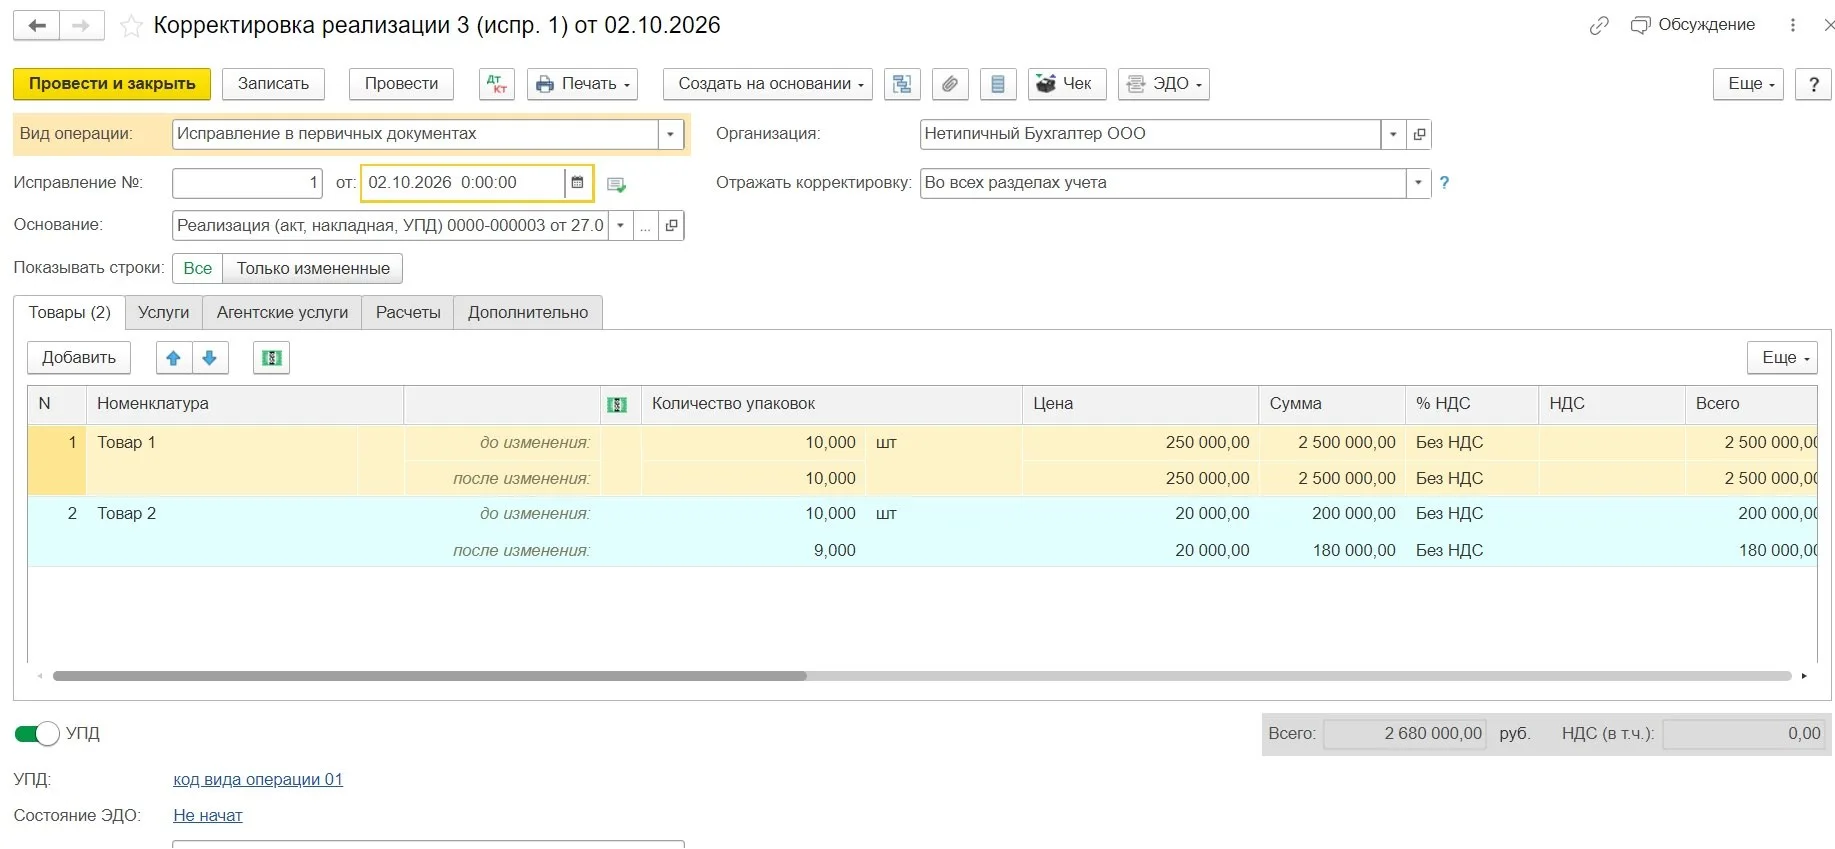Image resolution: width=1835 pixels, height=849 pixels.
Task: Open the Основание document with open-form icon
Action: click(672, 226)
